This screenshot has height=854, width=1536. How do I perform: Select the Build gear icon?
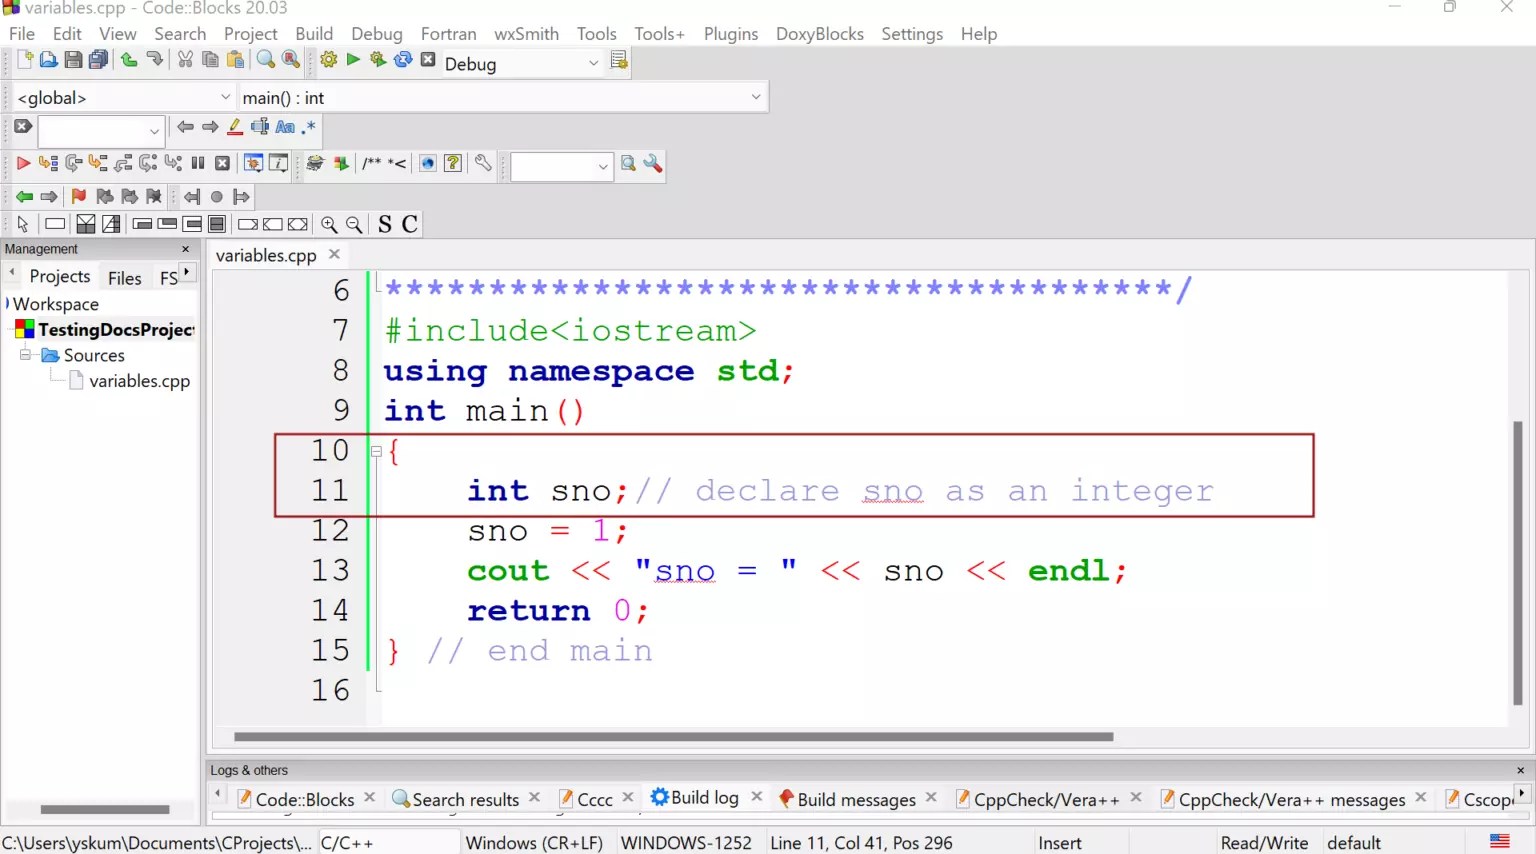328,60
